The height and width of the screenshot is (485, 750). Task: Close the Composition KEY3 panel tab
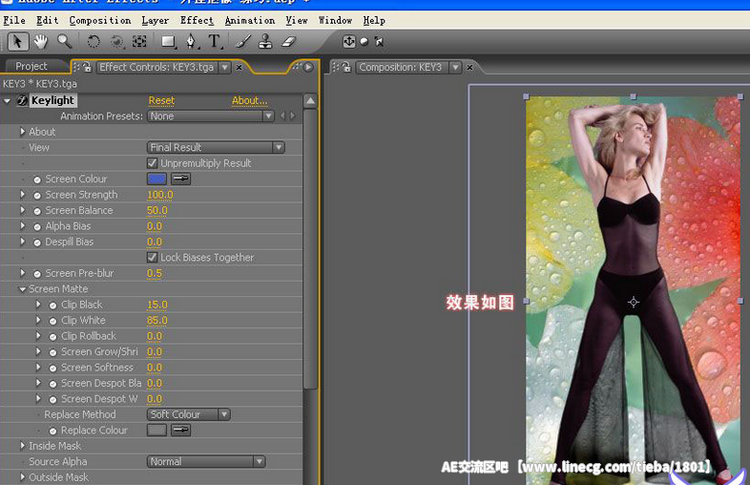470,67
